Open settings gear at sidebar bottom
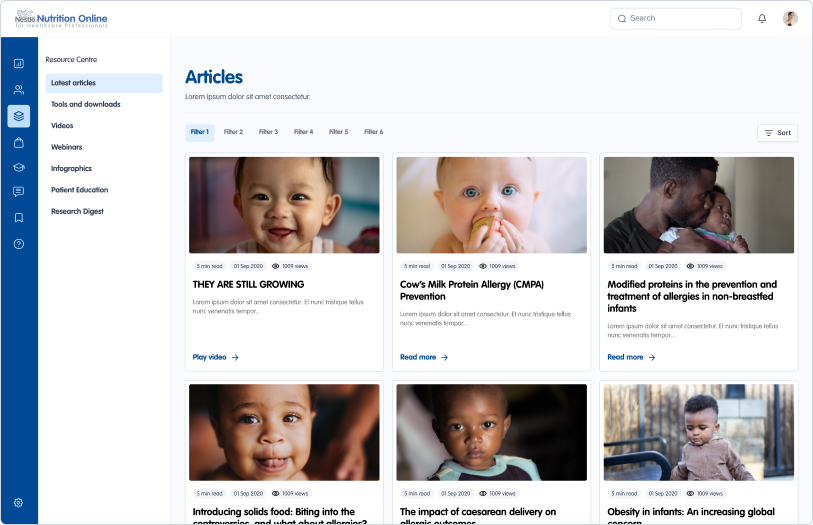Viewport: 813px width, 525px height. click(19, 503)
